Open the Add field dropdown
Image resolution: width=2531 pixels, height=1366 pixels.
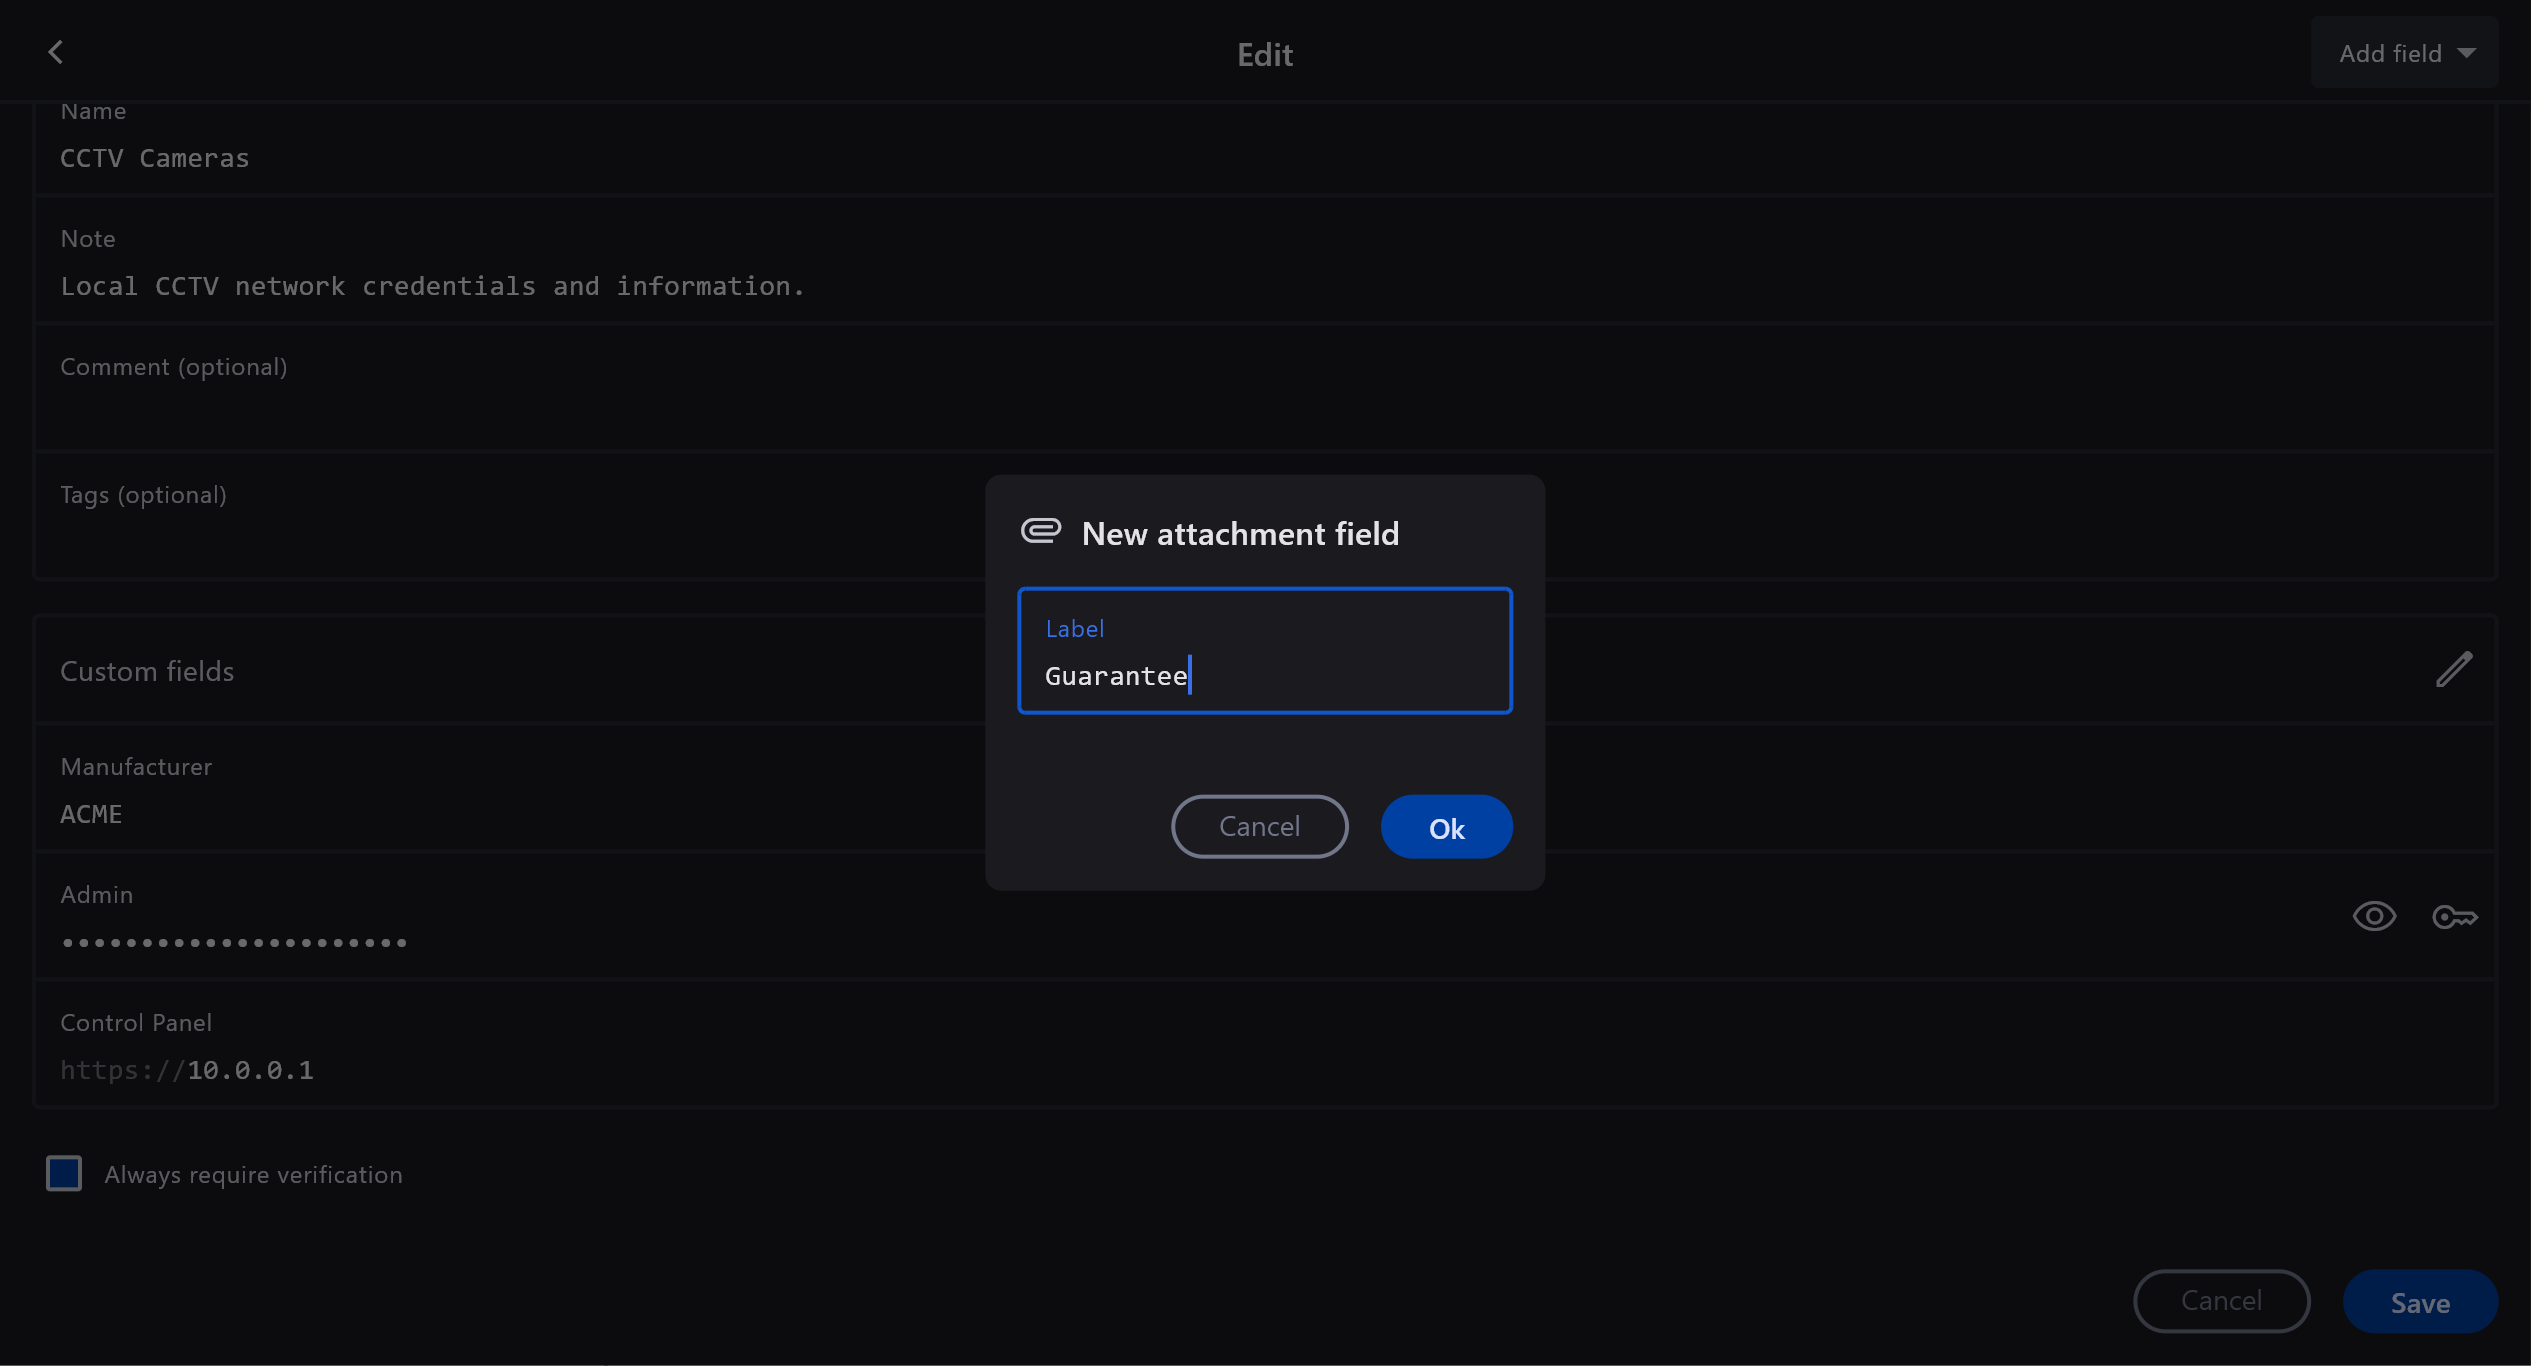pyautogui.click(x=2390, y=53)
